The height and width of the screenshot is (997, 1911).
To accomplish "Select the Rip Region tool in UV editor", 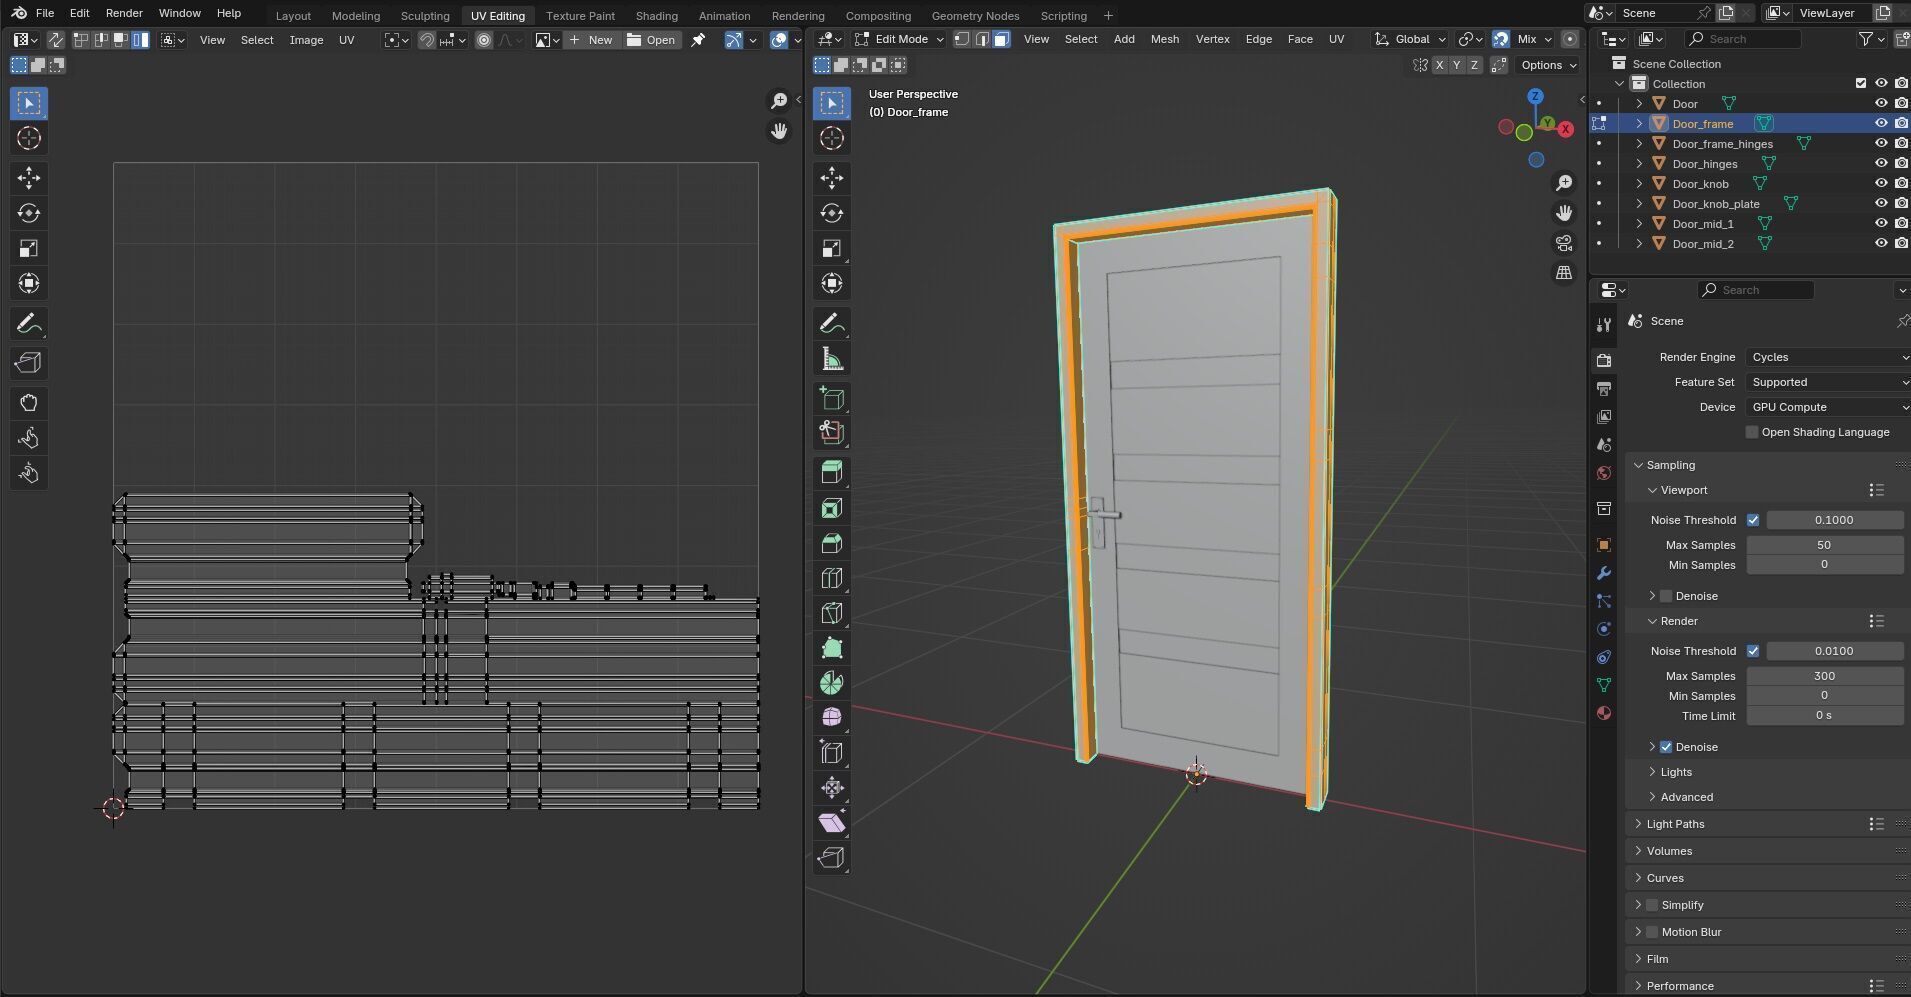I will tap(28, 363).
